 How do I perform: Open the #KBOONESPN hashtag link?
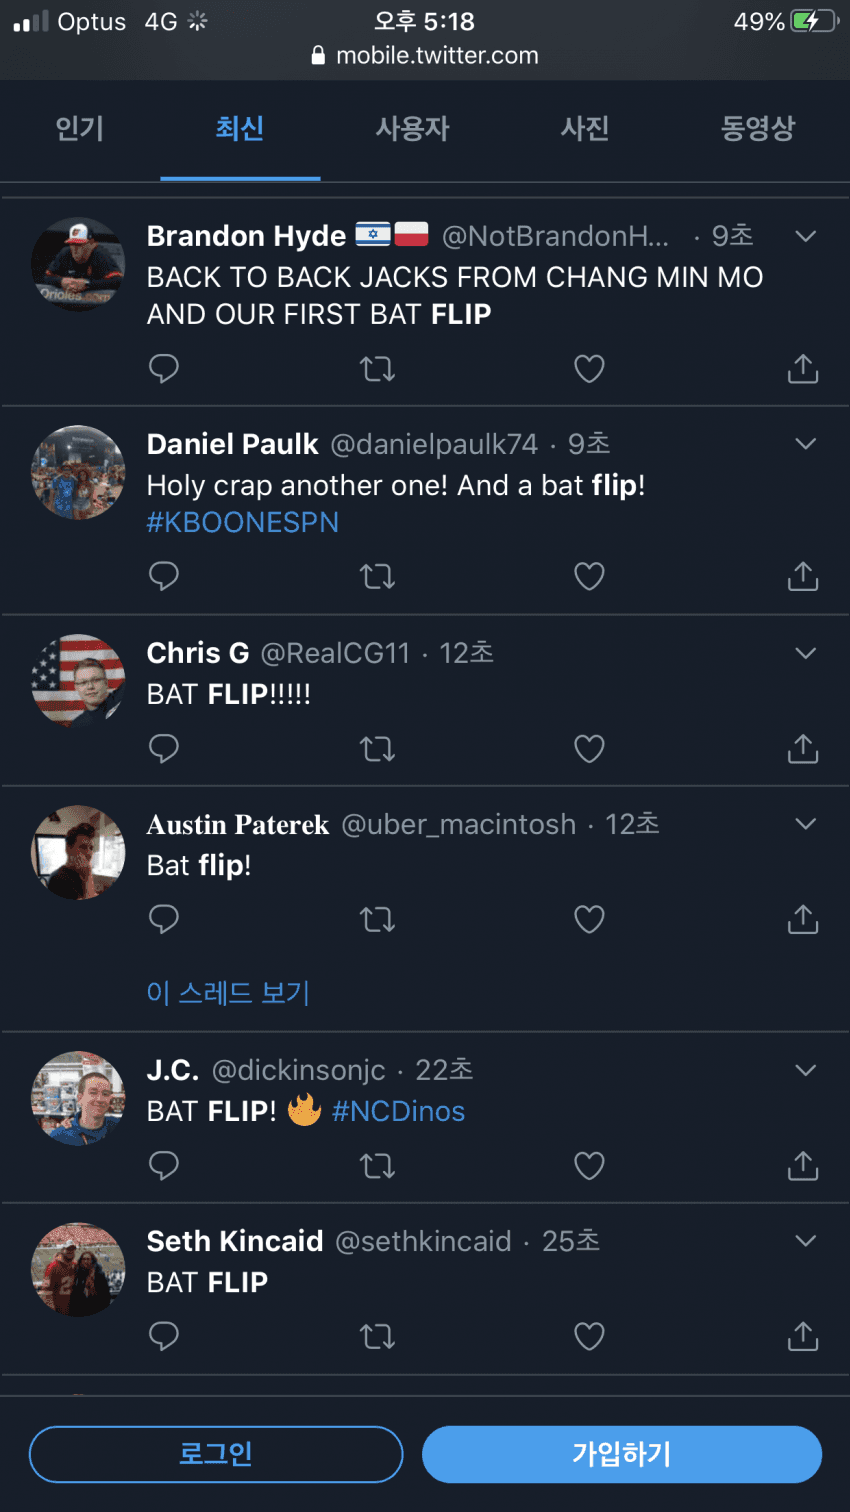[x=243, y=523]
